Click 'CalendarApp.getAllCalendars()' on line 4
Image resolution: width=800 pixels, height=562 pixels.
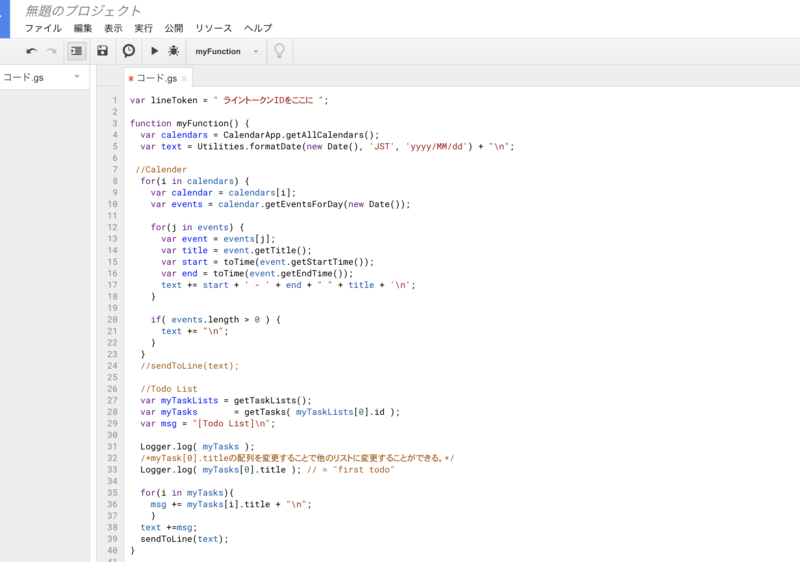click(299, 135)
